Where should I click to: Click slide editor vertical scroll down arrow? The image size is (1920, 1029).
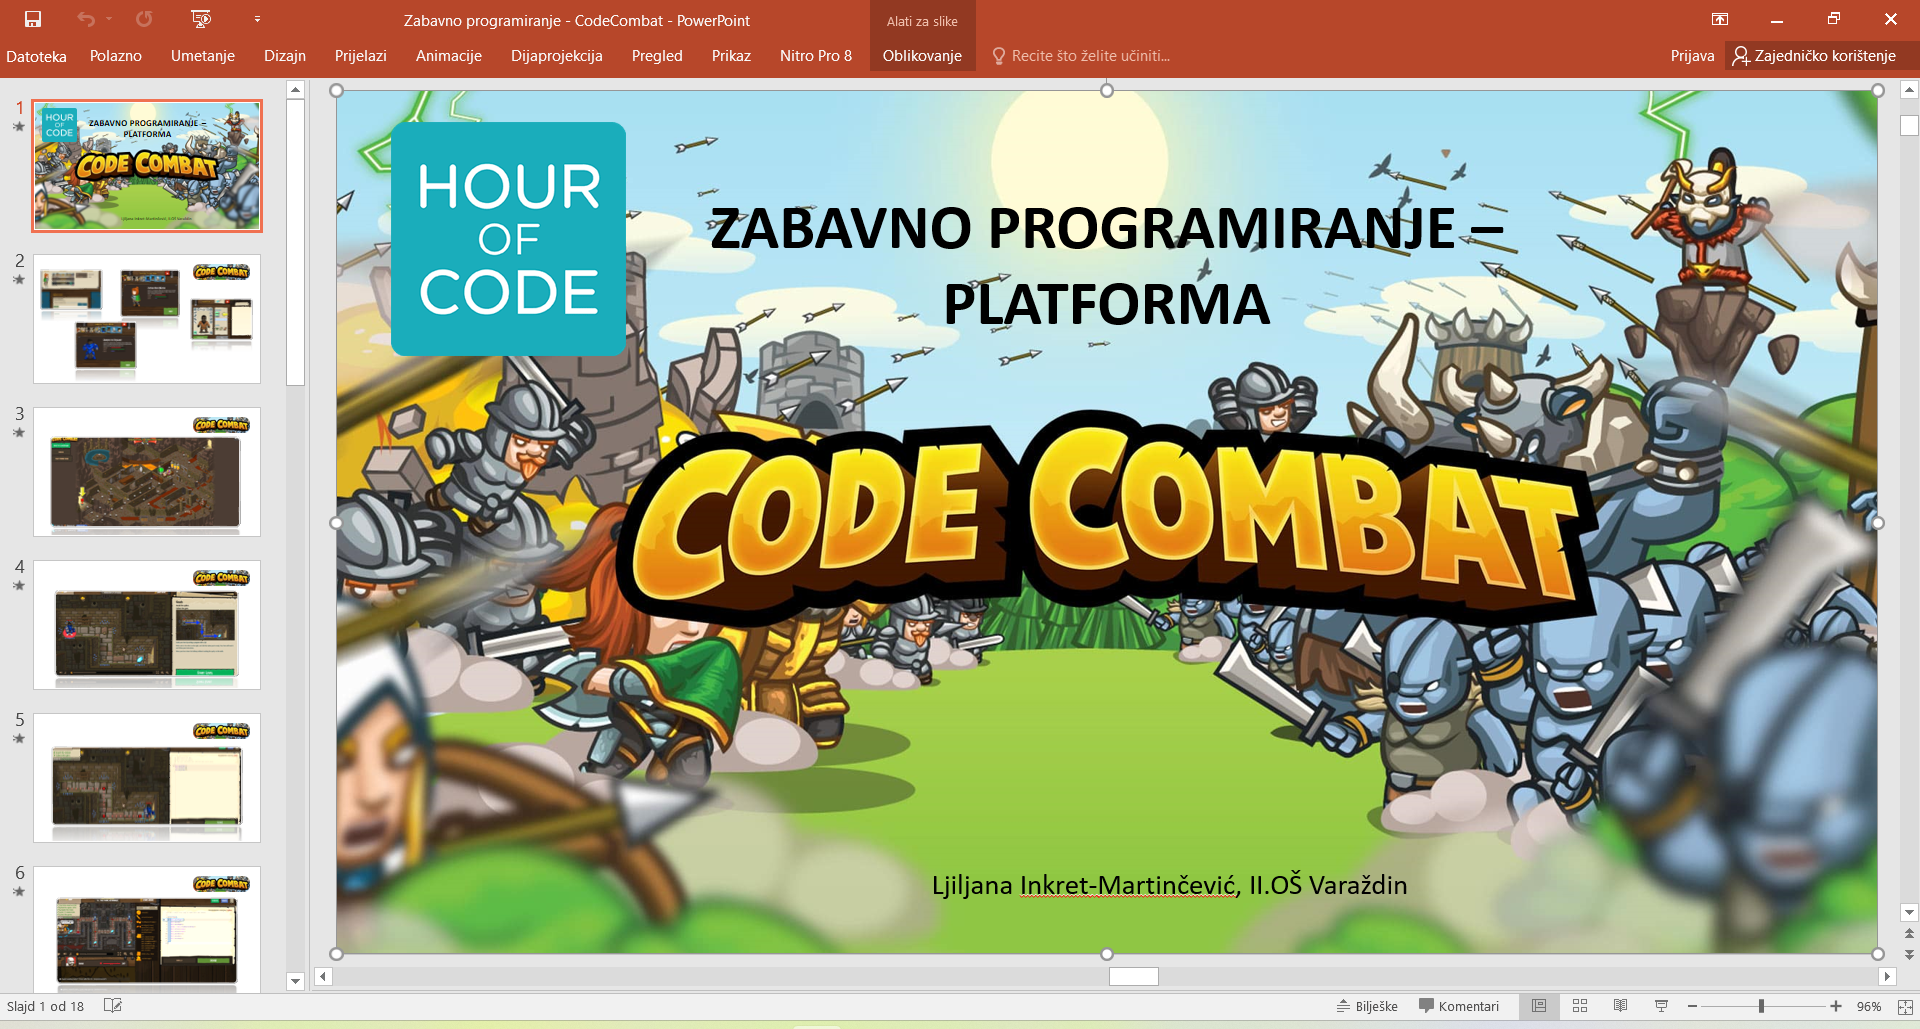point(1909,912)
